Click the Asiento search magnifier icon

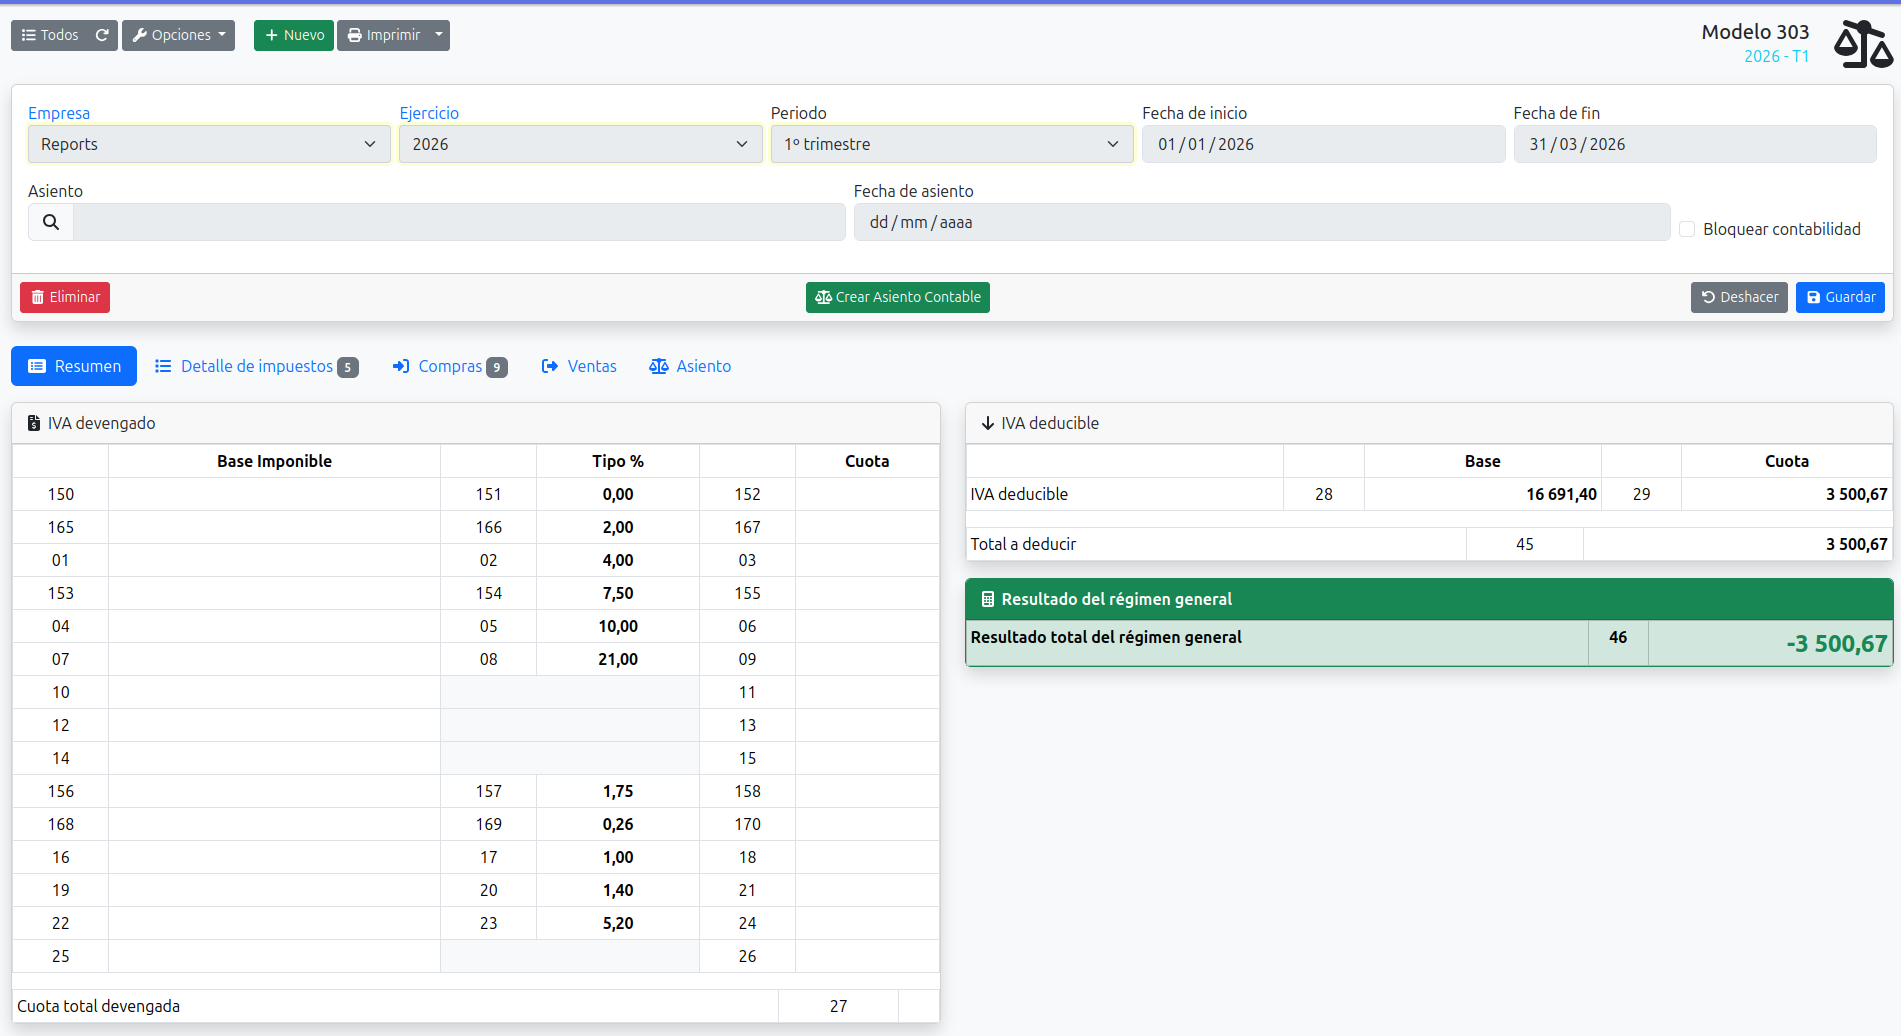tap(51, 222)
